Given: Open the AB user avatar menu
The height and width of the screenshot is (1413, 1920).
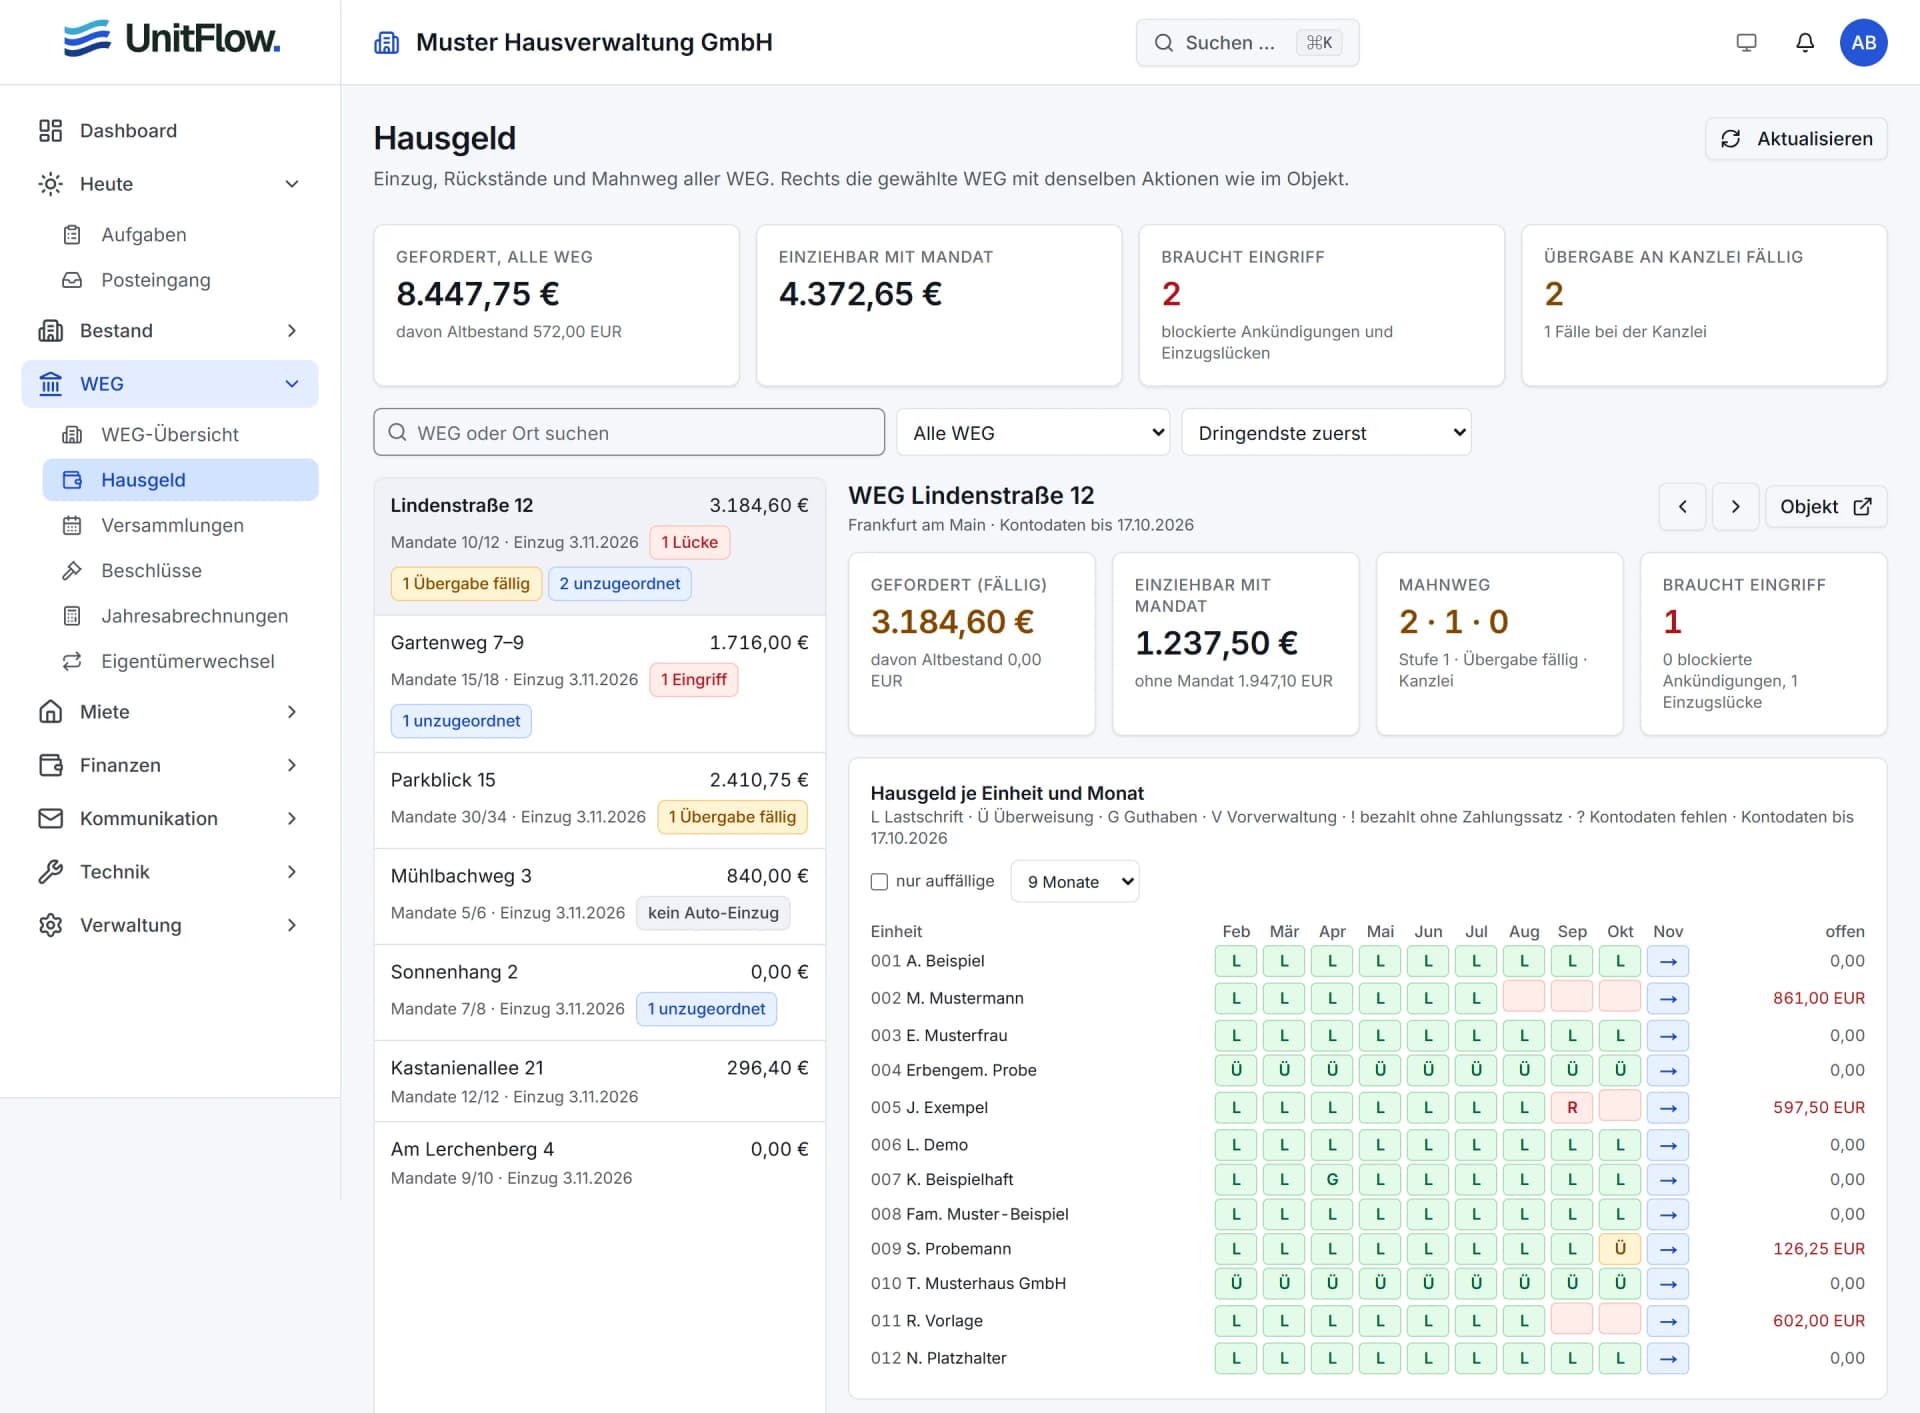Looking at the screenshot, I should coord(1863,43).
